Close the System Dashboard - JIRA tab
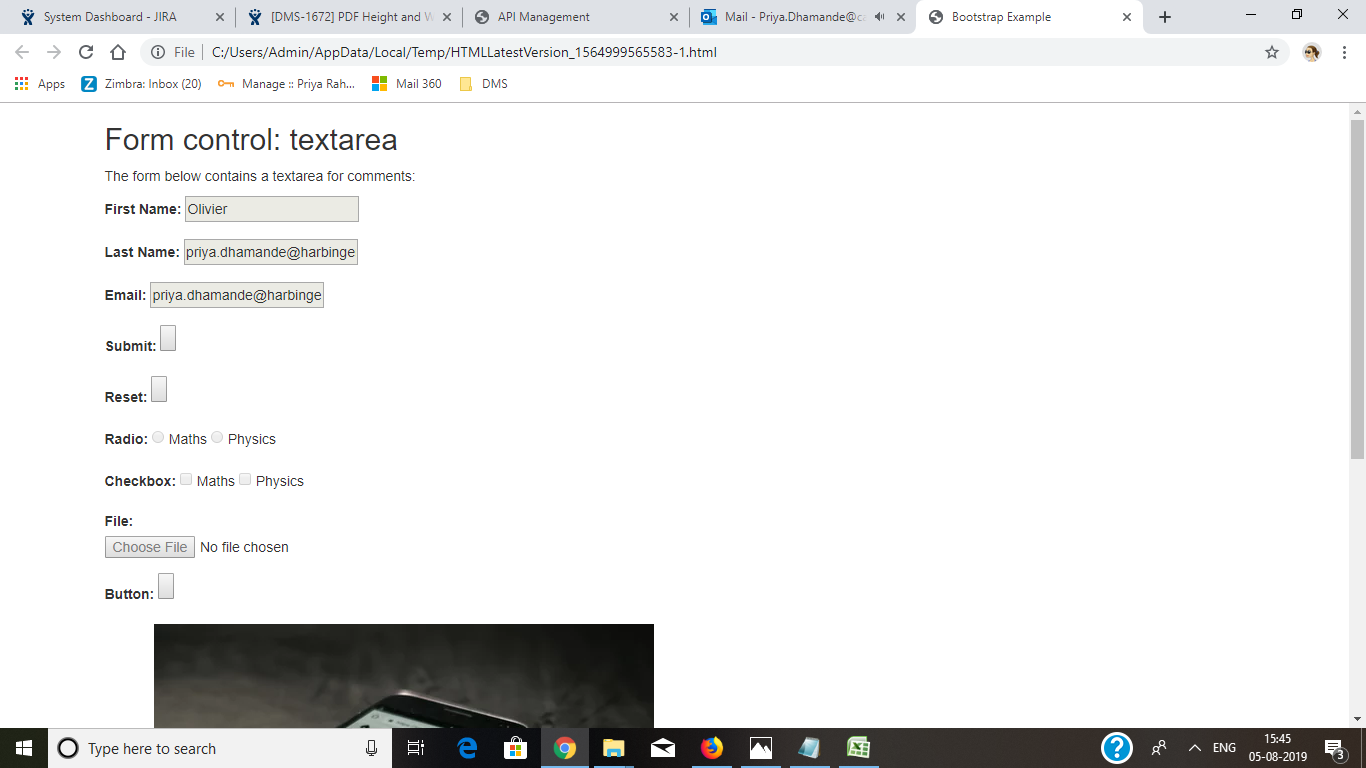Screen dimensions: 1366x768 [219, 17]
